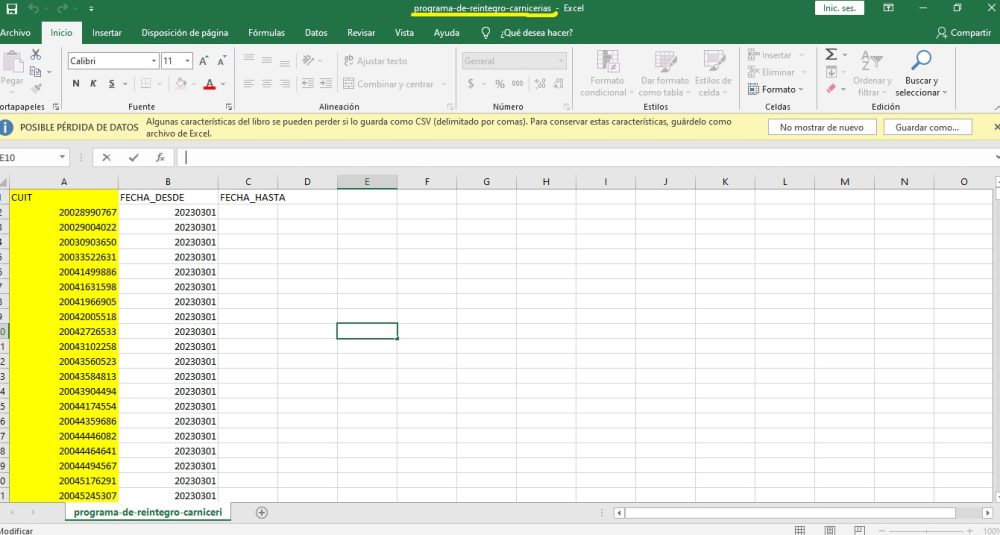This screenshot has width=1000, height=535.
Task: Click the Cut scissors icon
Action: [36, 56]
